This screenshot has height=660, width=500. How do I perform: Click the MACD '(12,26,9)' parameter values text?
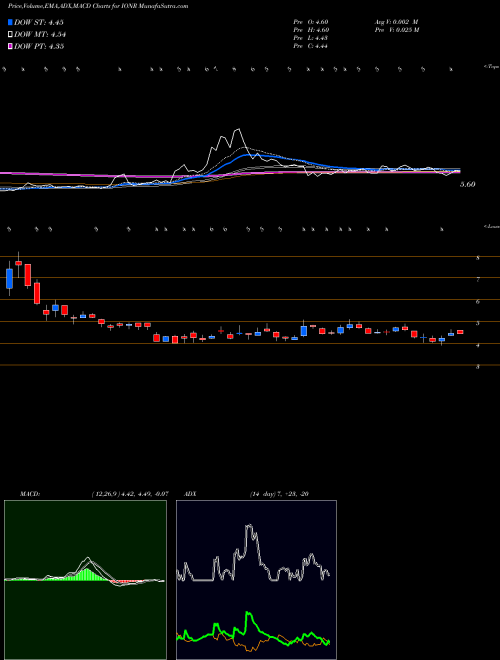130,494
